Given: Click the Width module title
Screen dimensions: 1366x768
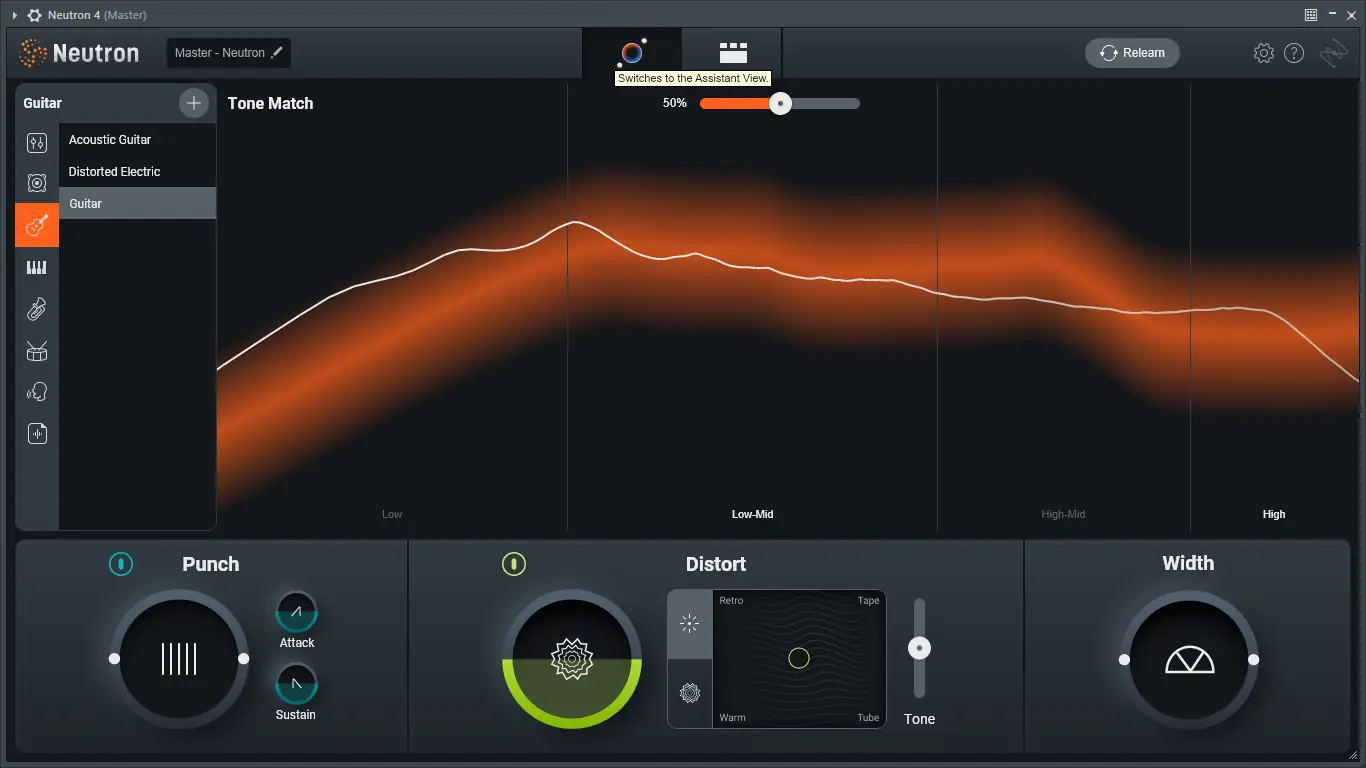Looking at the screenshot, I should pyautogui.click(x=1188, y=563).
